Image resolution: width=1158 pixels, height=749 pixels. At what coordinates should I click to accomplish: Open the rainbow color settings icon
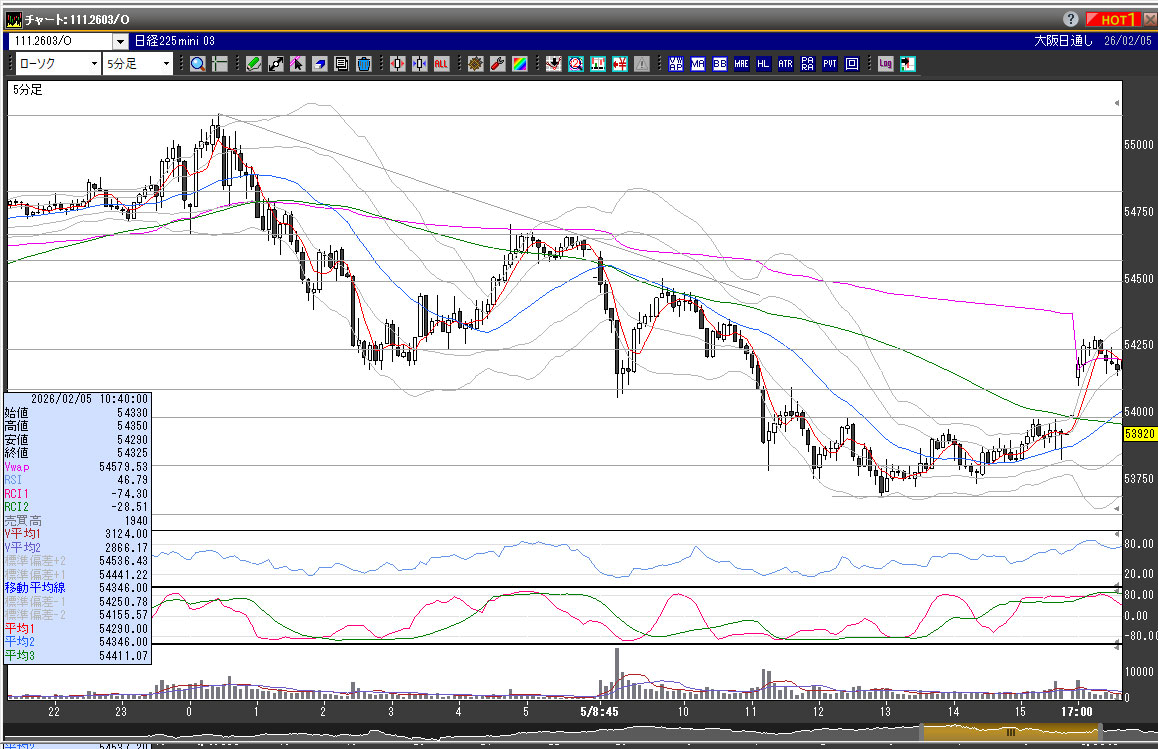click(519, 64)
